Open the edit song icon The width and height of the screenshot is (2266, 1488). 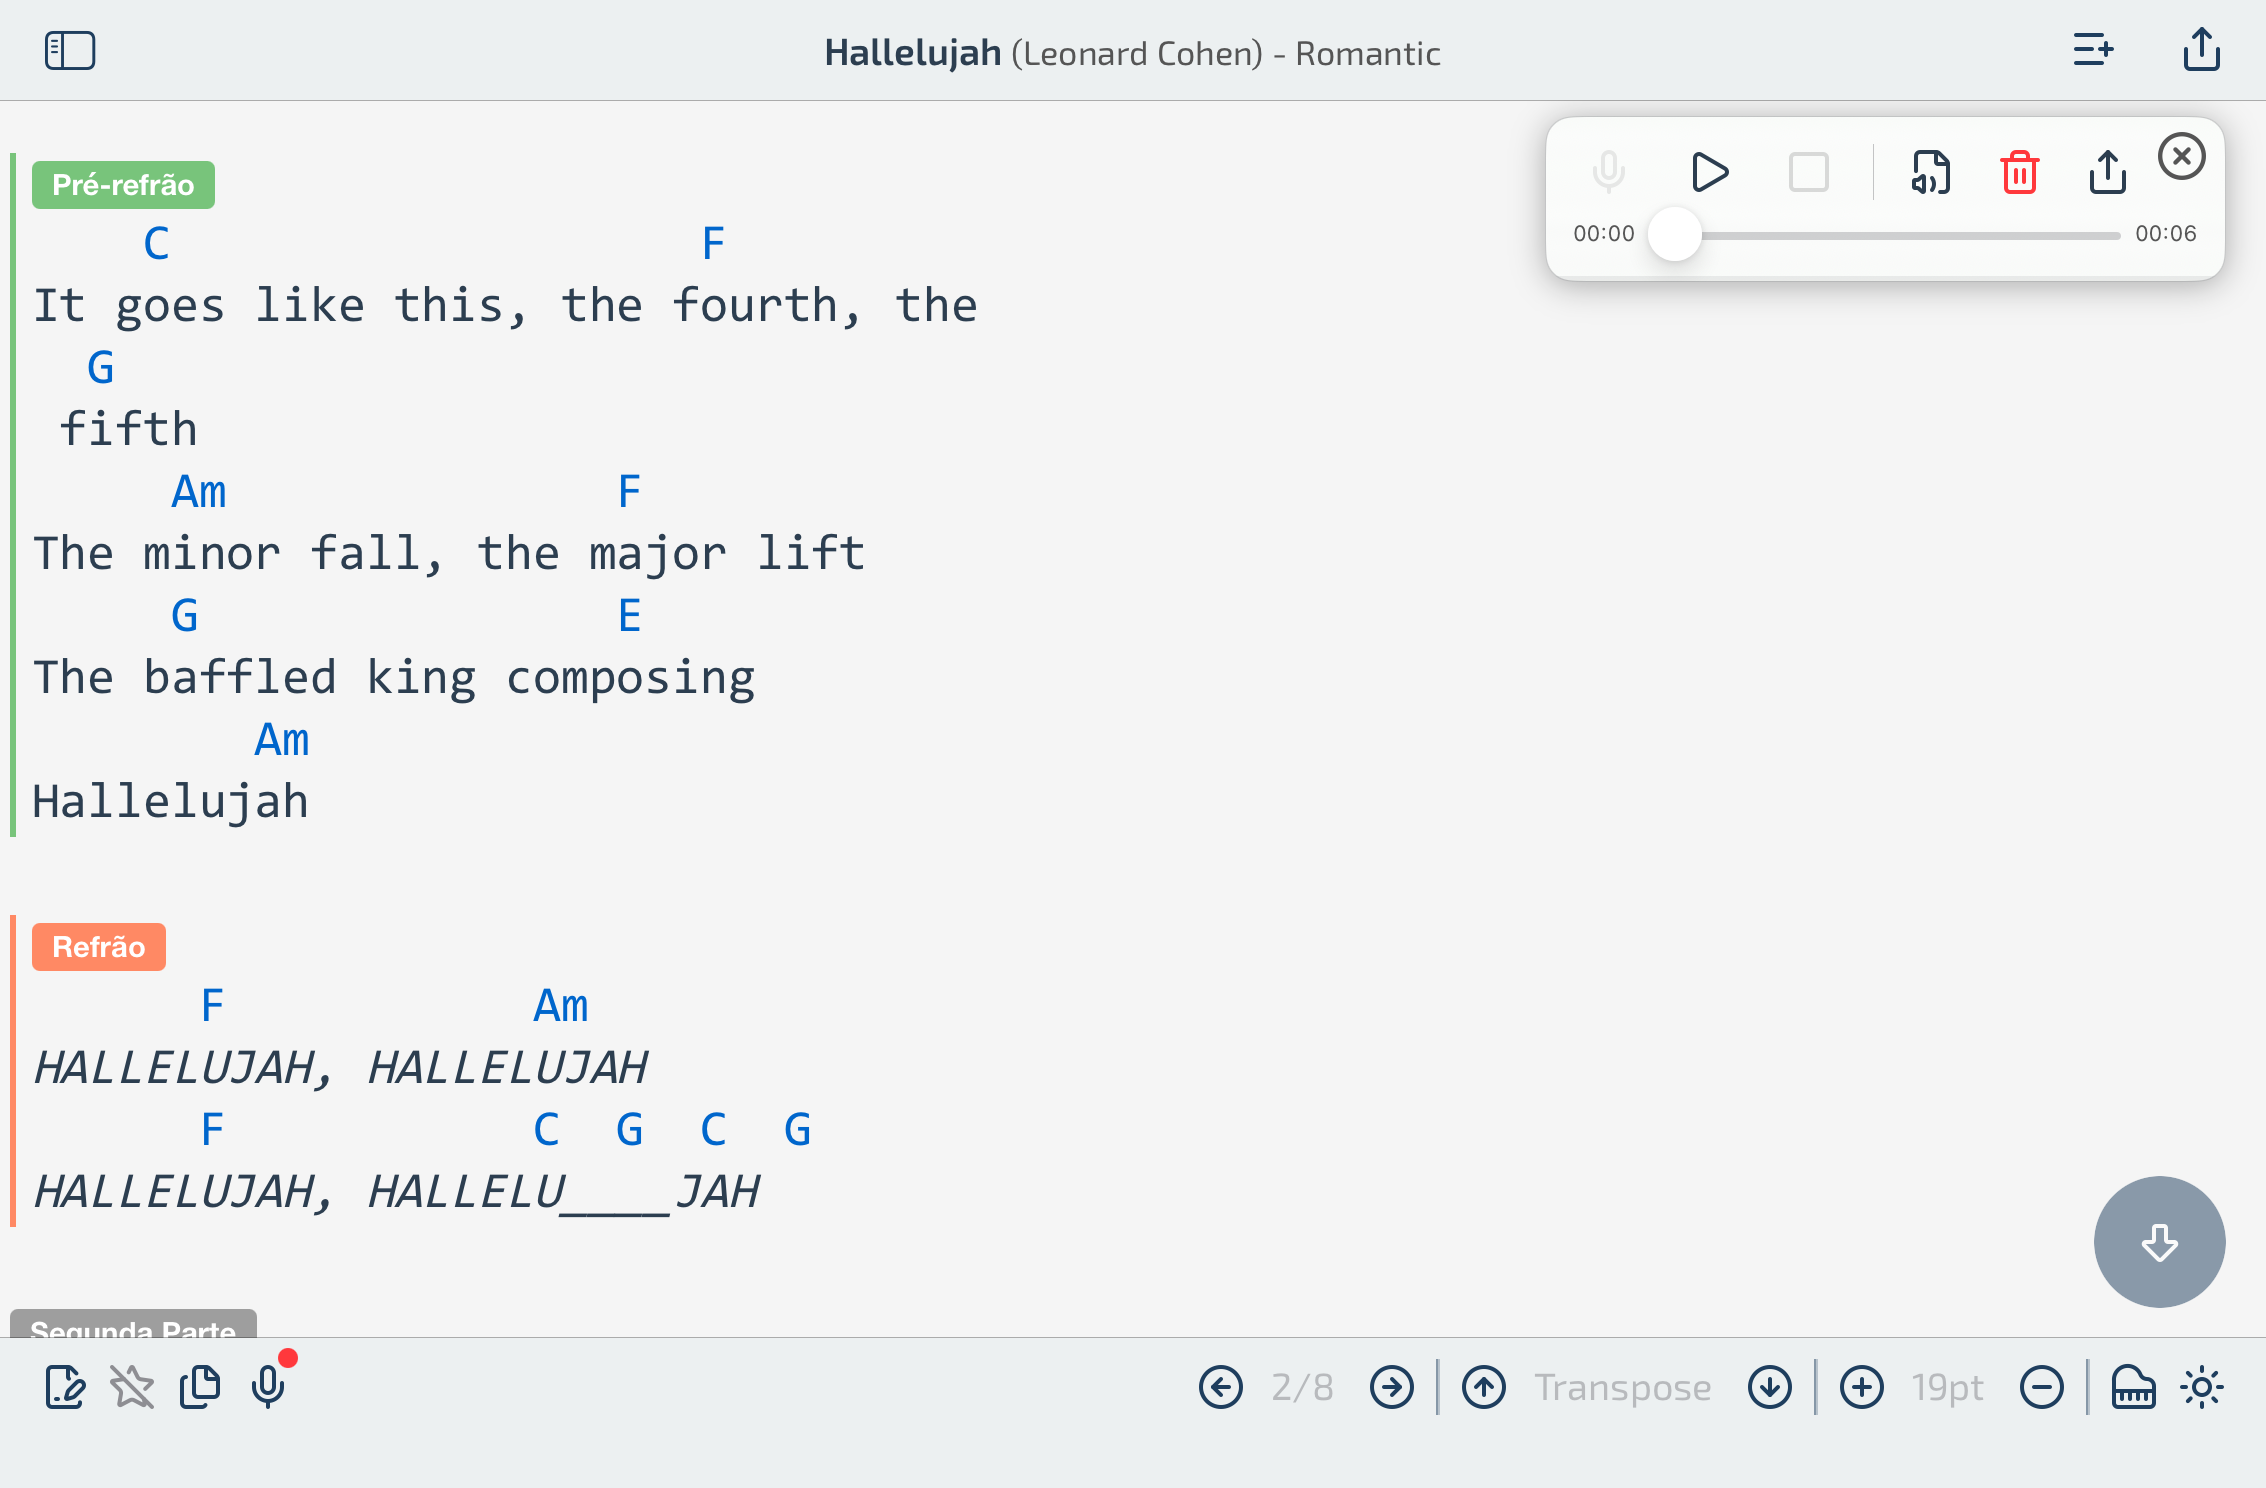click(x=65, y=1387)
